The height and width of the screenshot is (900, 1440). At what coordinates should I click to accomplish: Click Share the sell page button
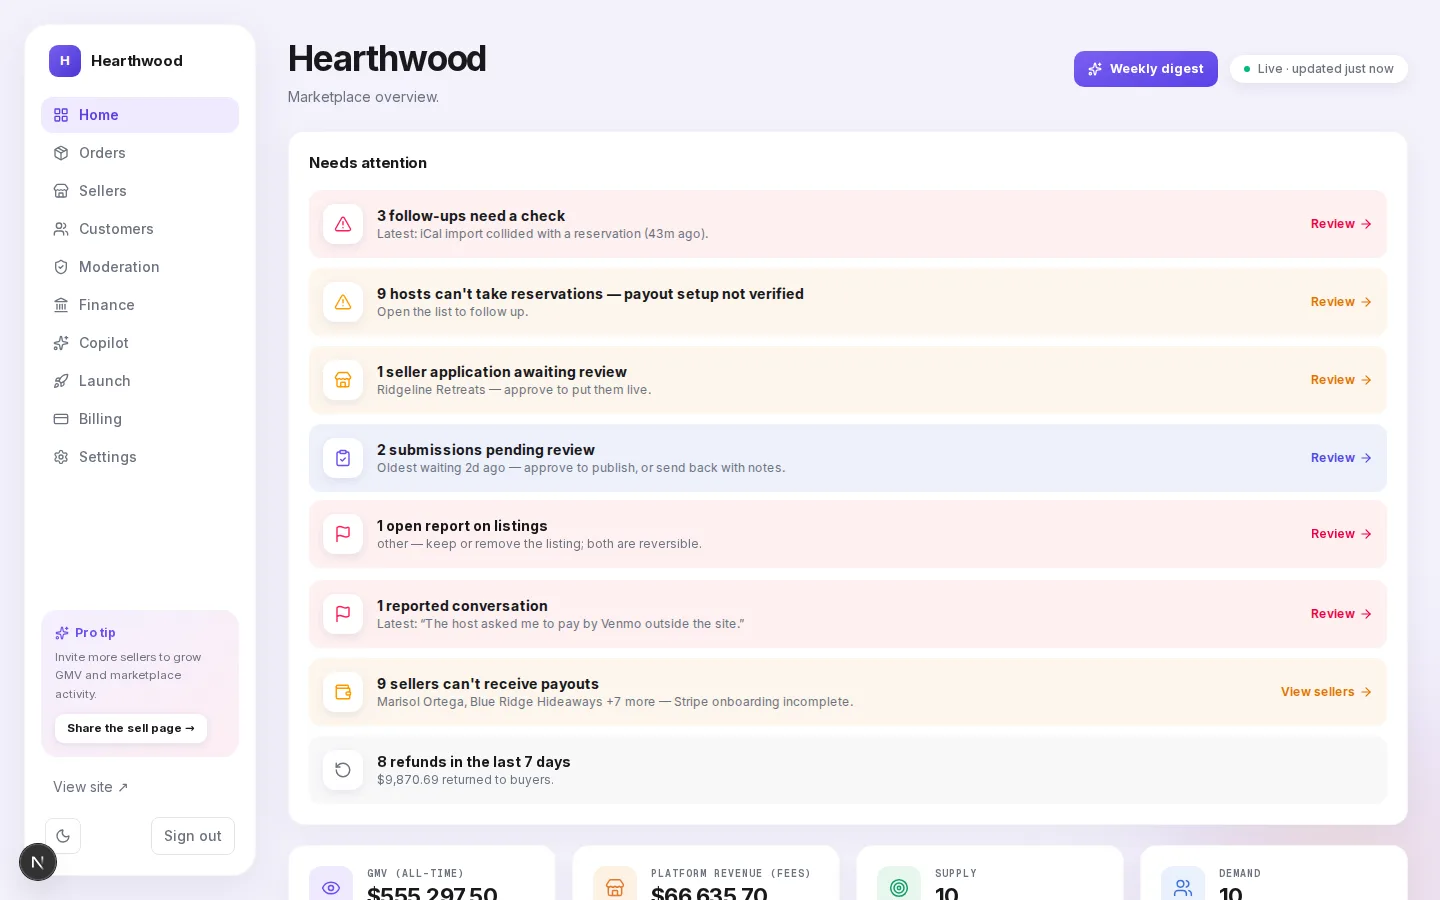click(131, 728)
